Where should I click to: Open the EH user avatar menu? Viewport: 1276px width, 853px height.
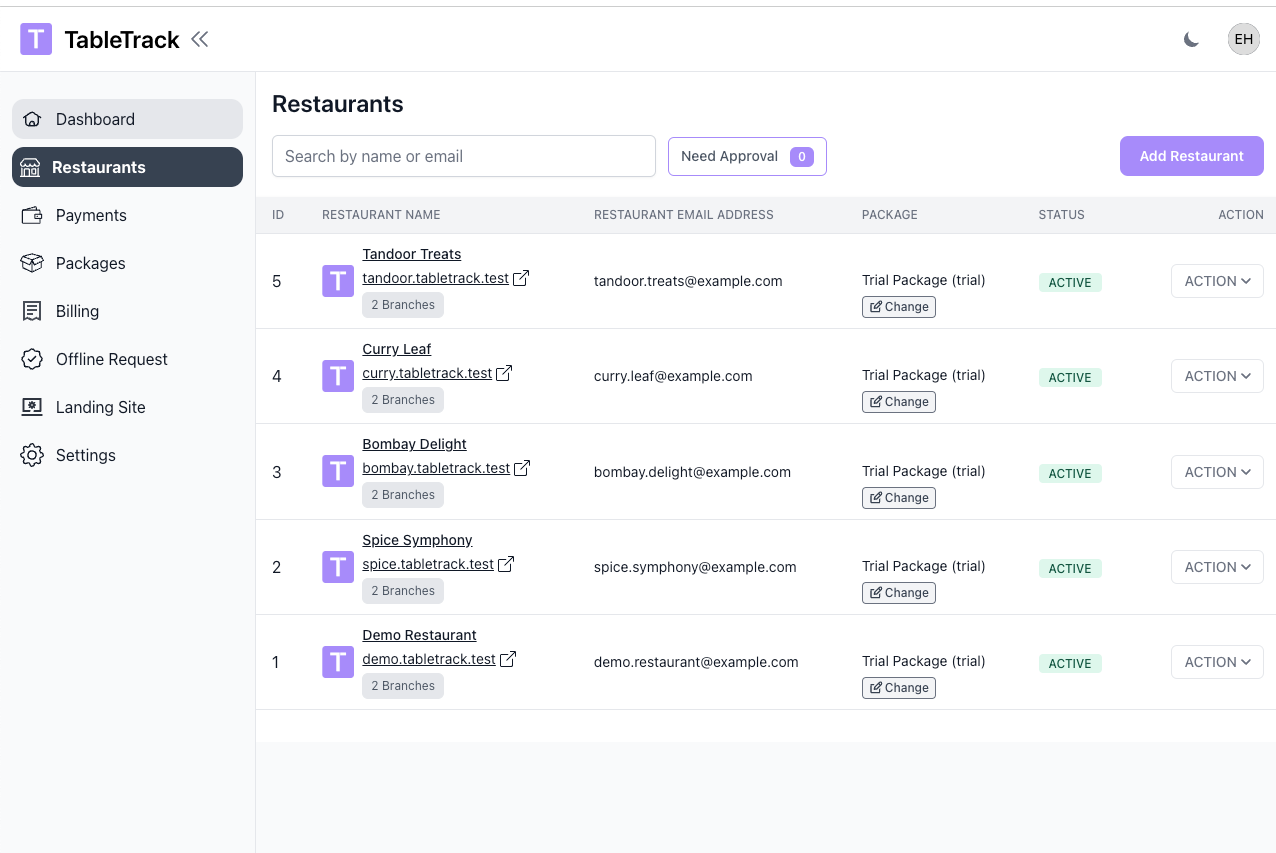[1243, 39]
